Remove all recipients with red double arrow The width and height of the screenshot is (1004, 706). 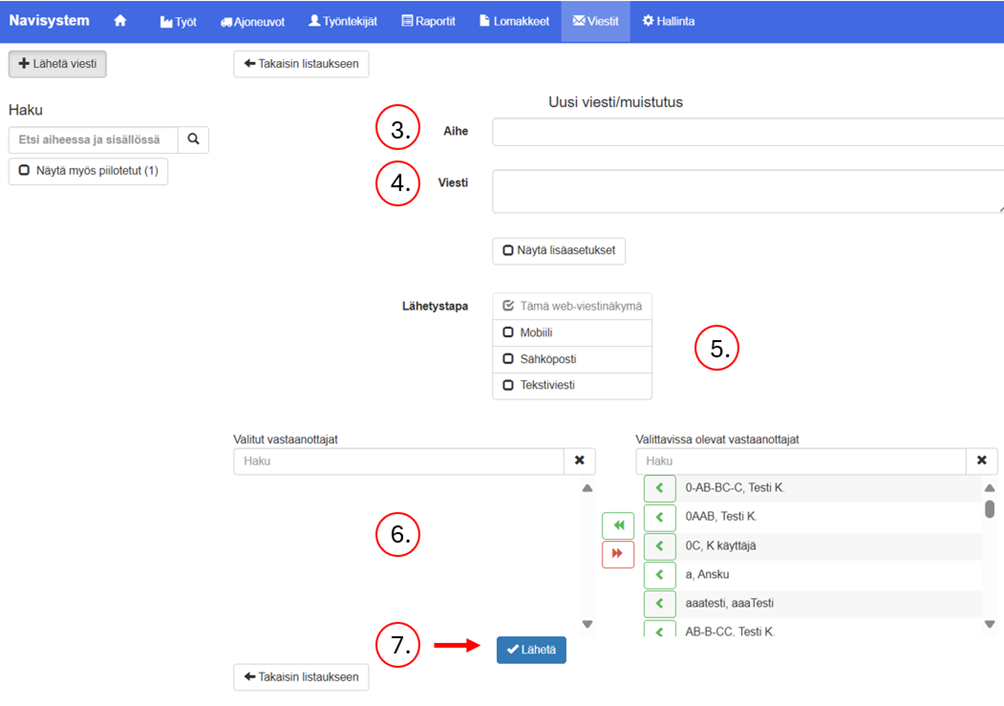click(618, 553)
